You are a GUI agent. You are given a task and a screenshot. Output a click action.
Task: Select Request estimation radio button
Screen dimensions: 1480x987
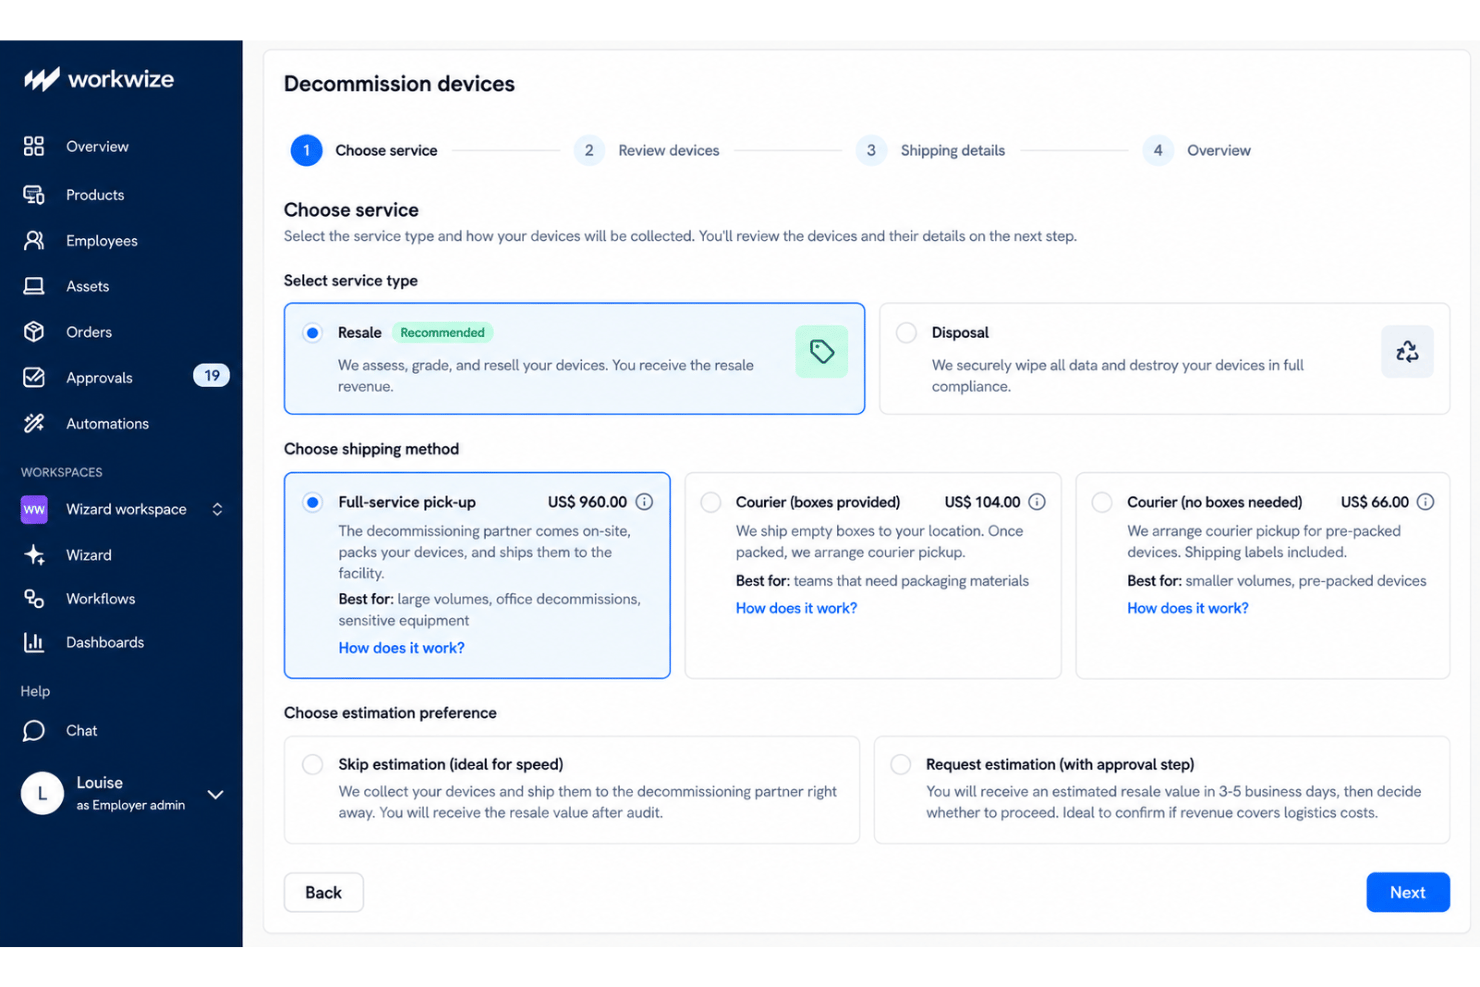pos(901,764)
